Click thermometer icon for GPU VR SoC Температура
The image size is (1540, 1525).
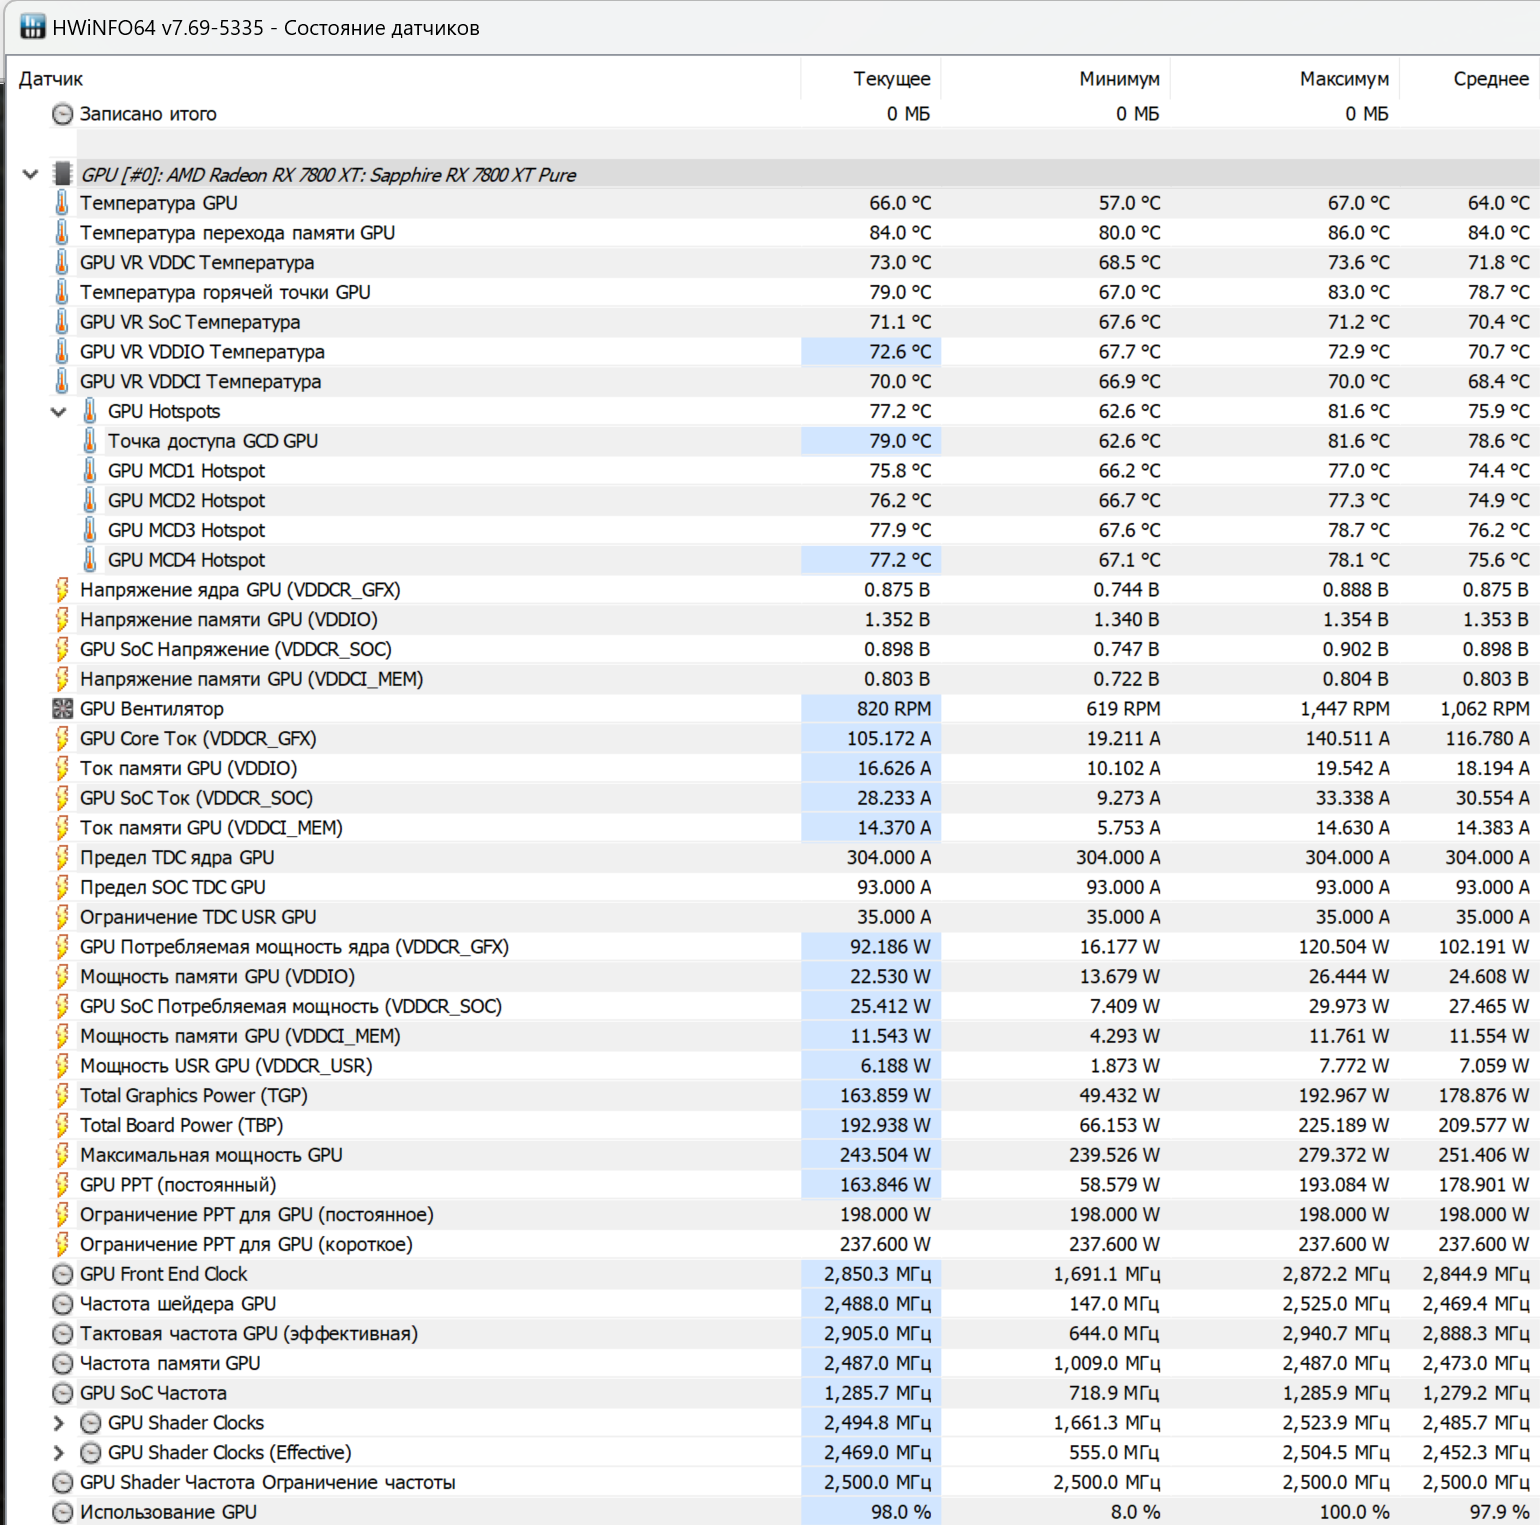point(62,322)
